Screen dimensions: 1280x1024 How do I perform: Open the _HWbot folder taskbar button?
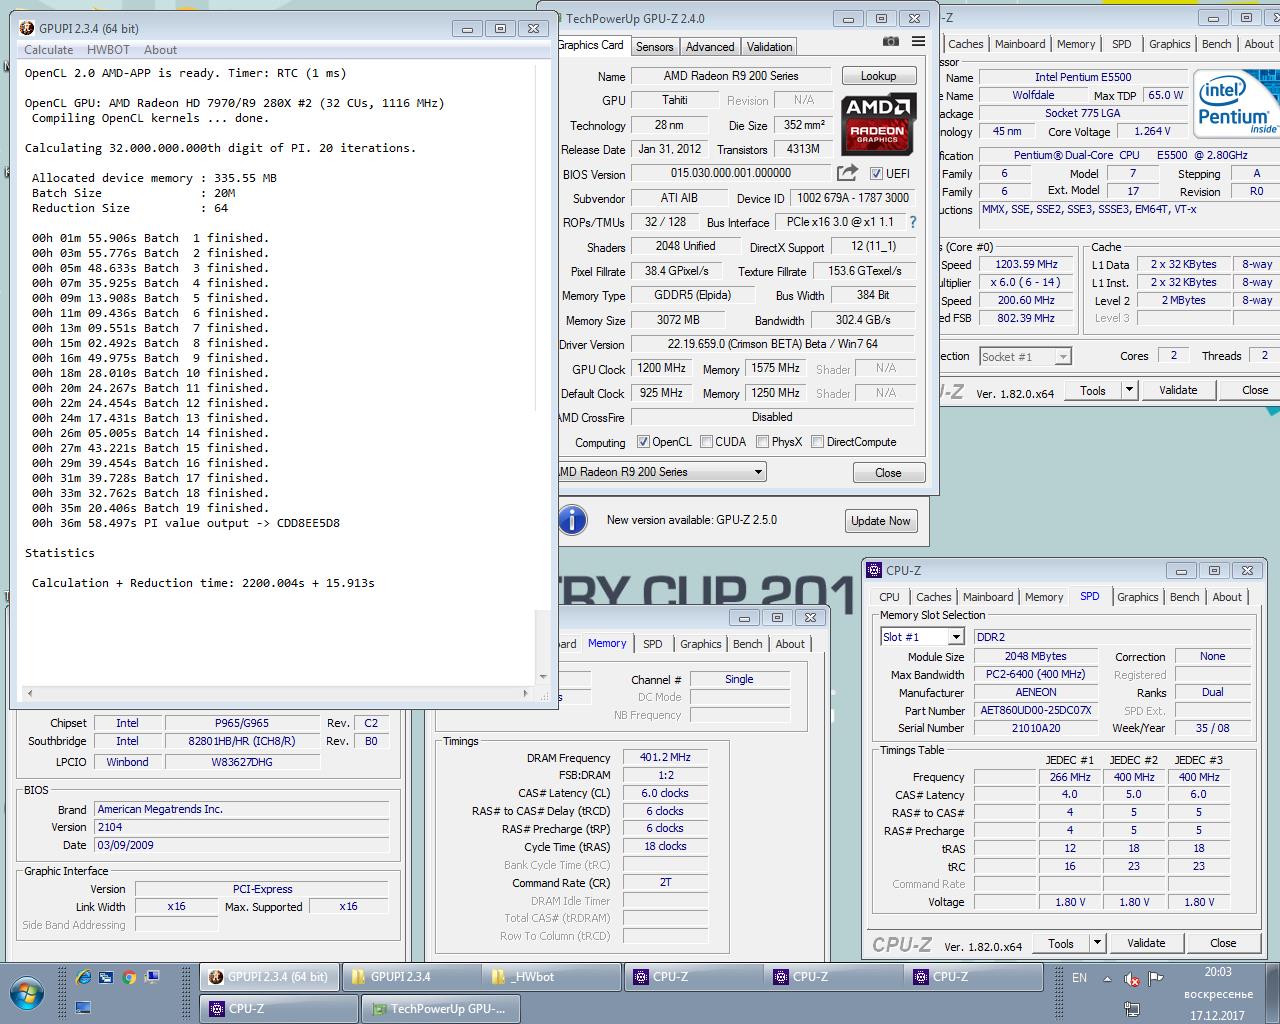coord(553,977)
